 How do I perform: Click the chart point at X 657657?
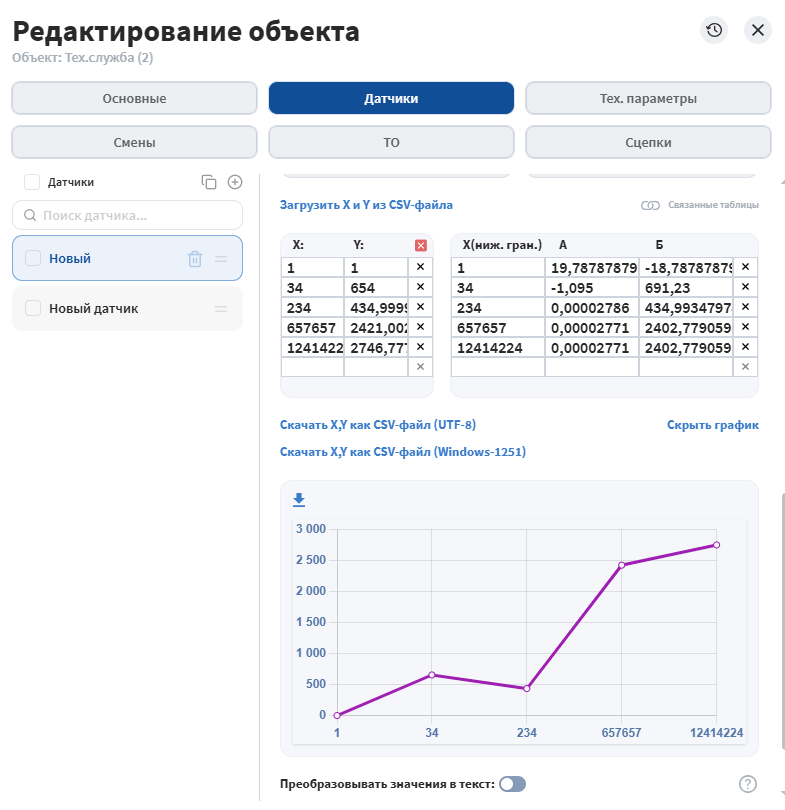pos(621,565)
